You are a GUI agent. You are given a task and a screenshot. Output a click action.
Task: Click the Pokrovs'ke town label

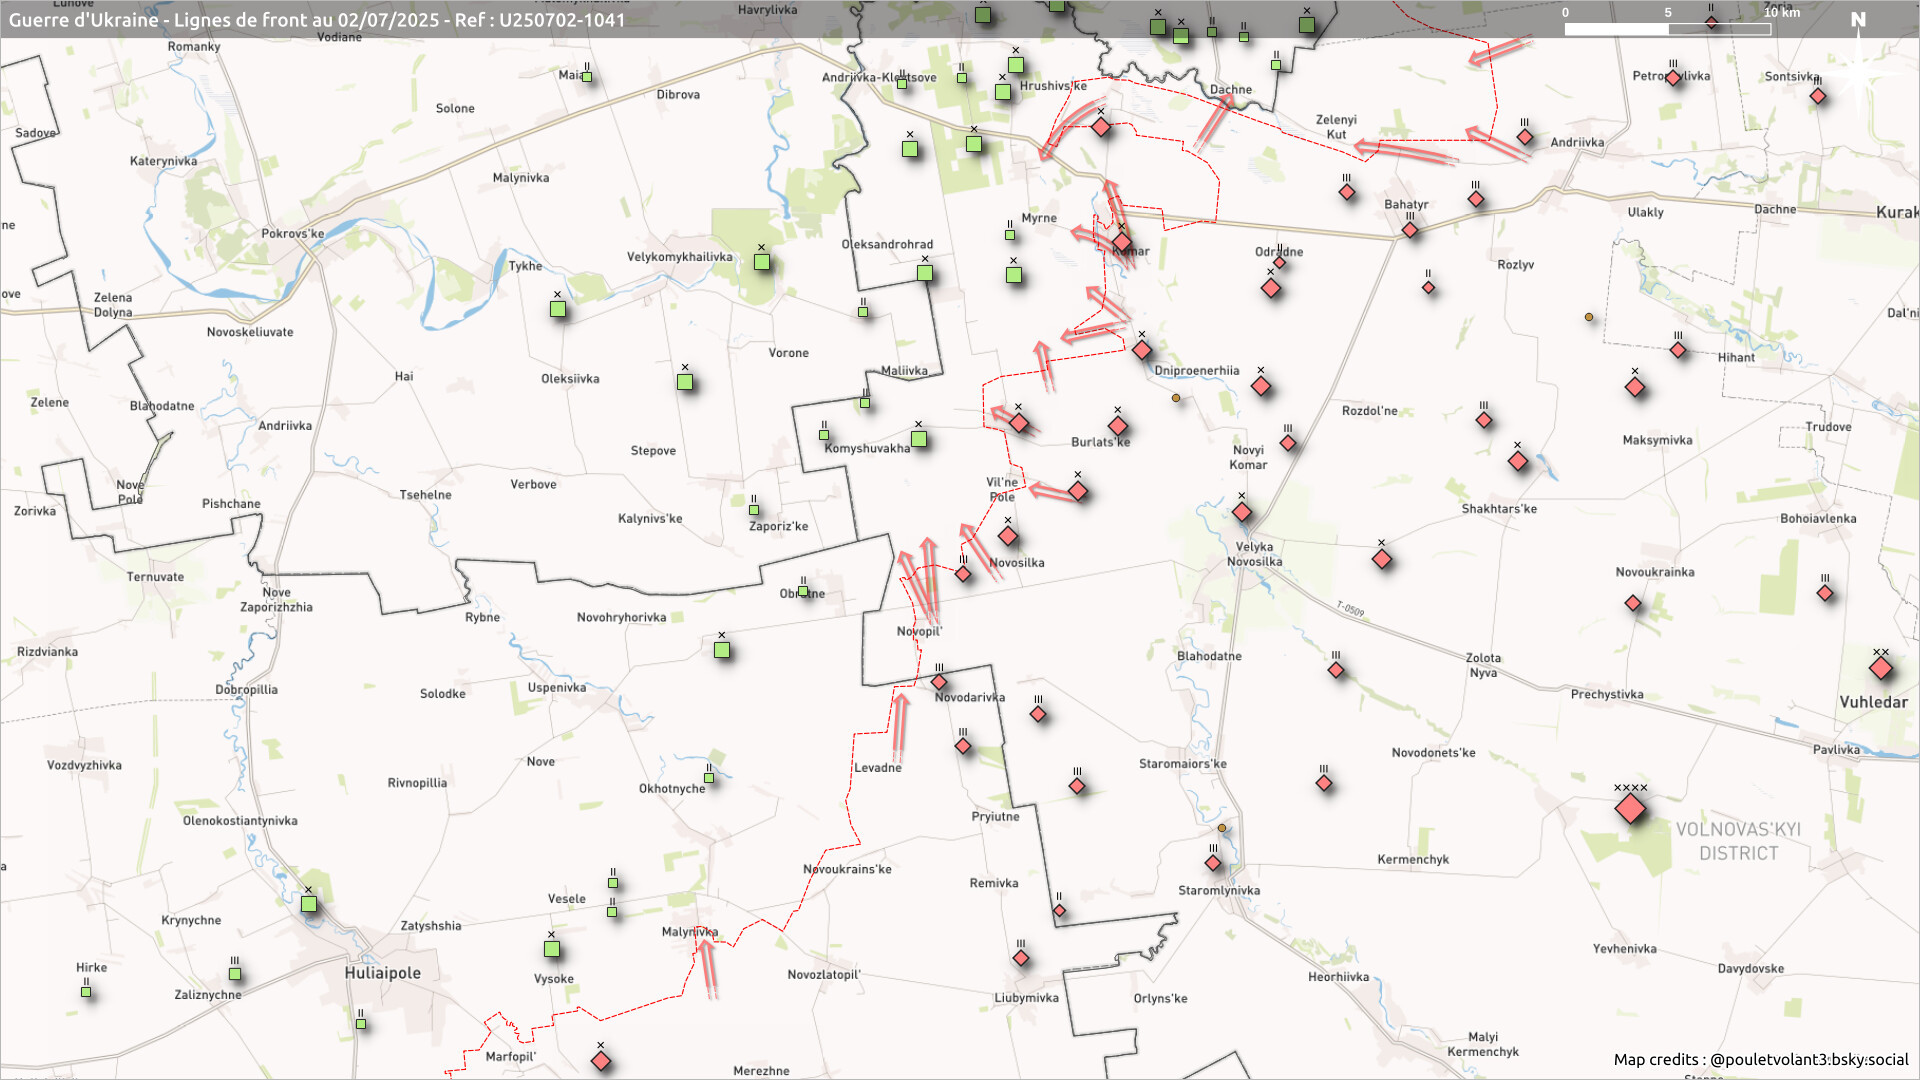click(293, 234)
